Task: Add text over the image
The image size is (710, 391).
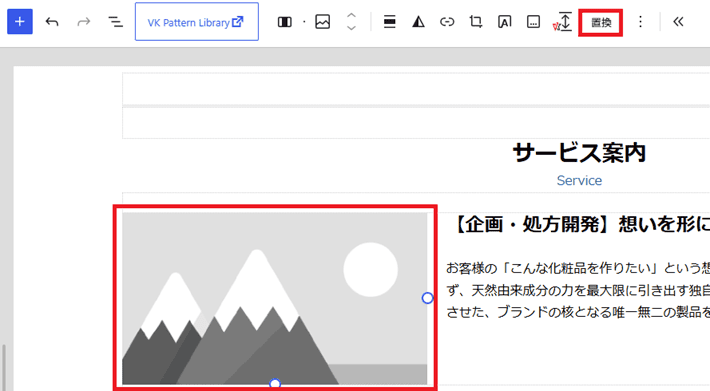Action: (504, 22)
